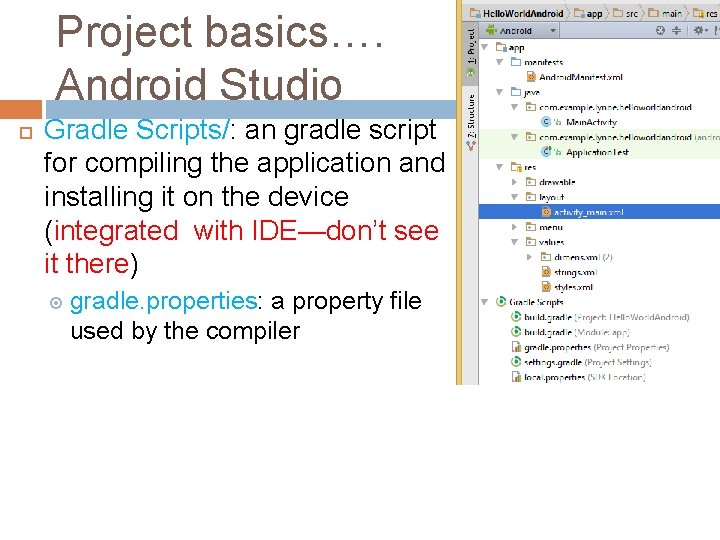Open the 2: Structure side tab
The image size is (720, 540).
[471, 121]
